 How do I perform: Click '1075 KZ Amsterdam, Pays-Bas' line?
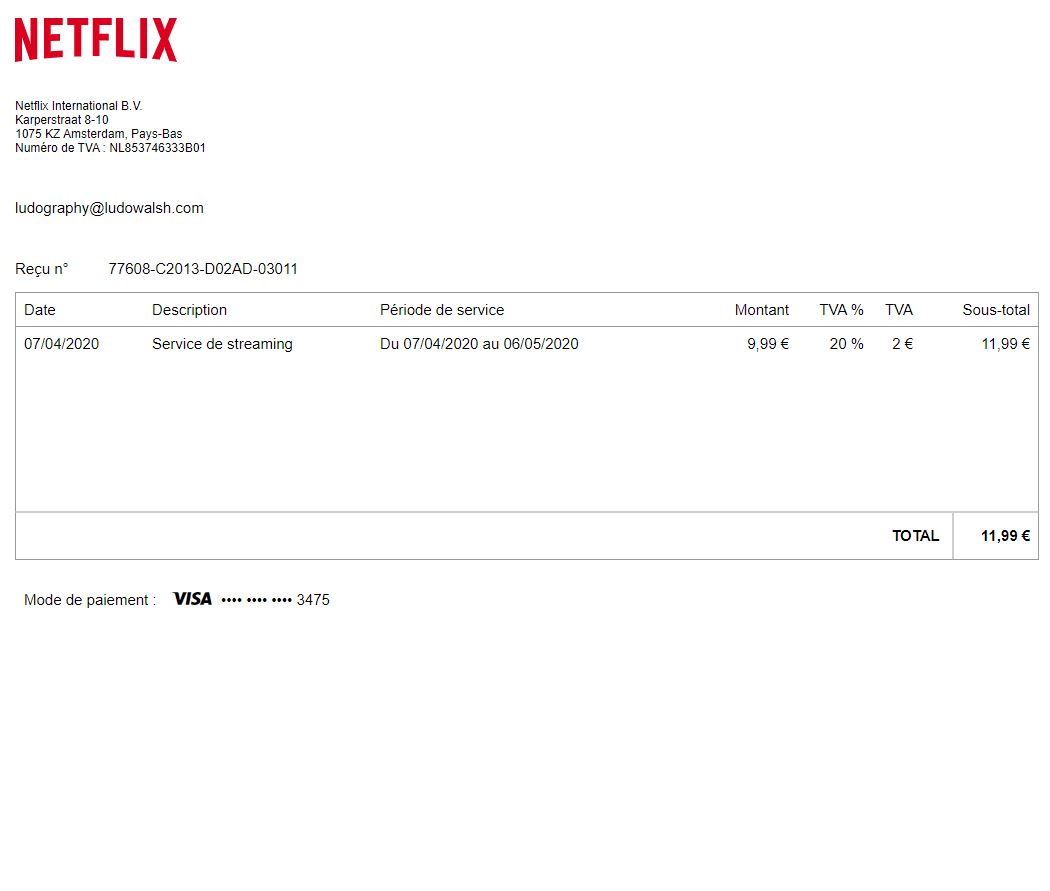(x=98, y=134)
